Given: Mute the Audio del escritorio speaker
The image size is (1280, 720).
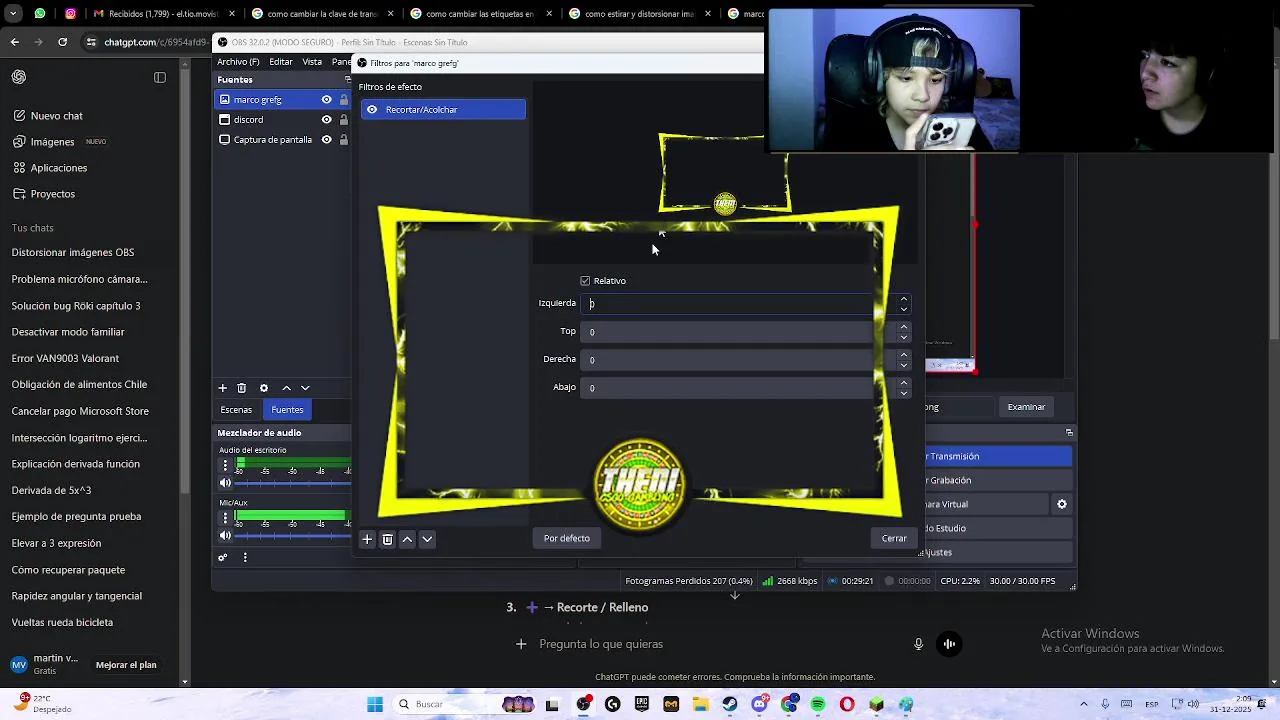Looking at the screenshot, I should [x=225, y=483].
